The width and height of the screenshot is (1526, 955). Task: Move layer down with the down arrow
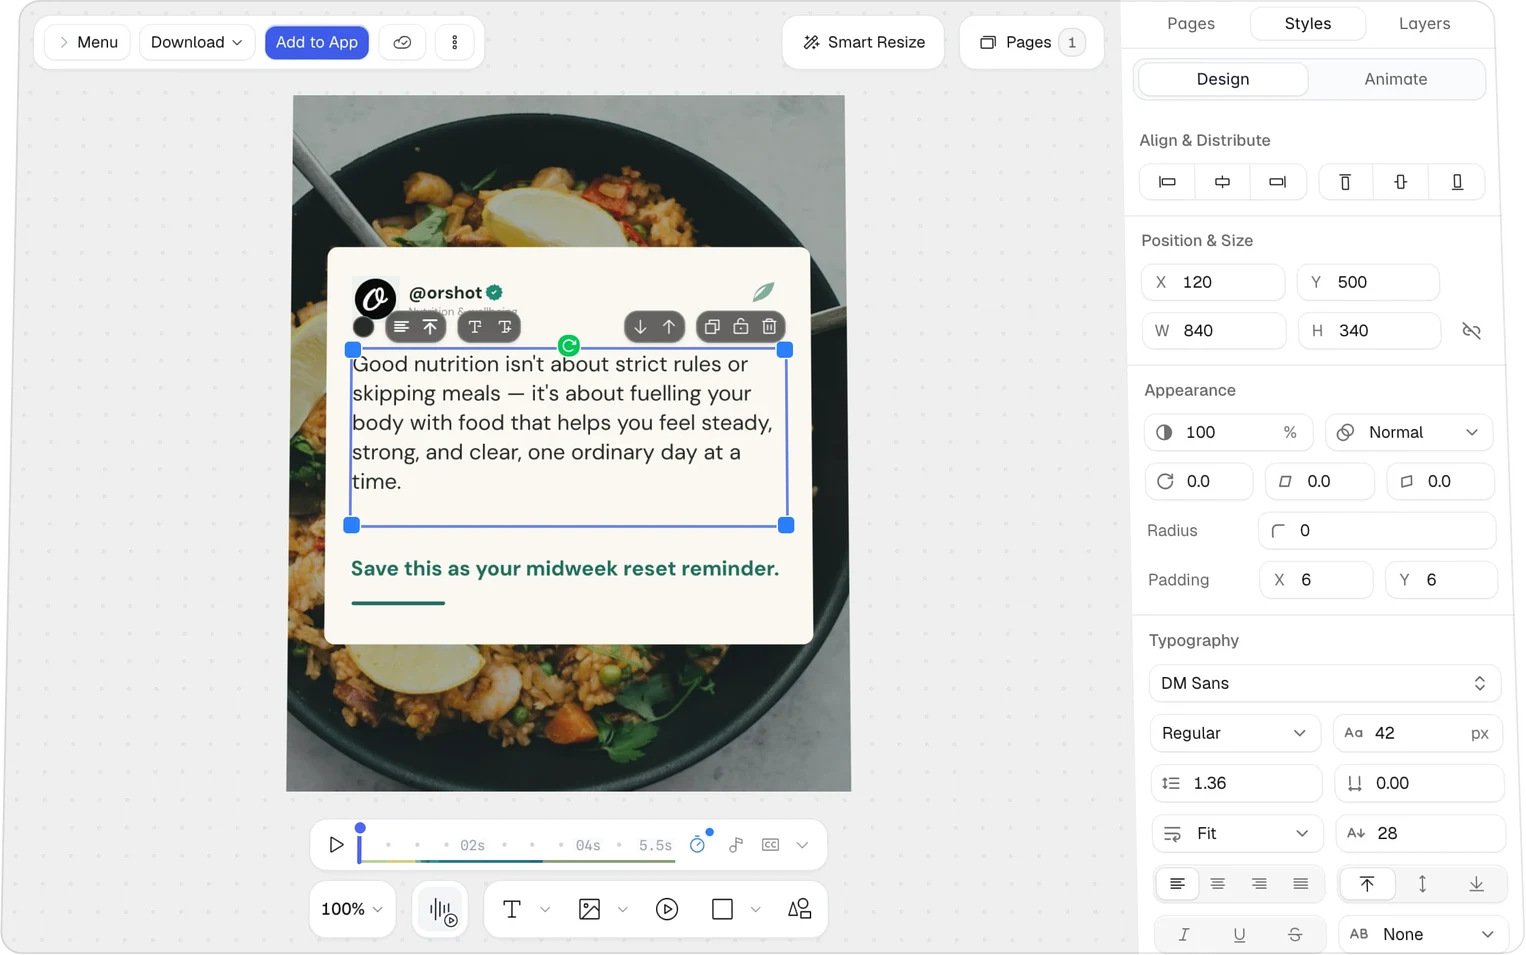(640, 327)
